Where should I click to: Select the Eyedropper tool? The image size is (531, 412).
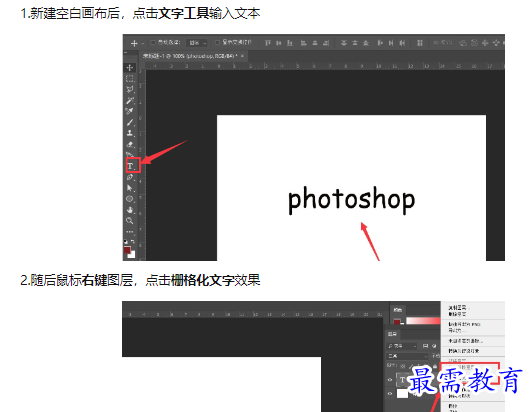pyautogui.click(x=130, y=111)
